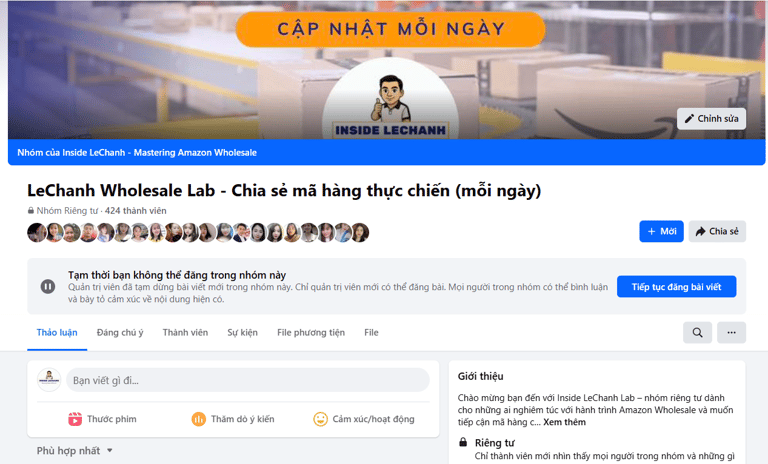Click the search magnifier icon in group tabs

(x=697, y=333)
